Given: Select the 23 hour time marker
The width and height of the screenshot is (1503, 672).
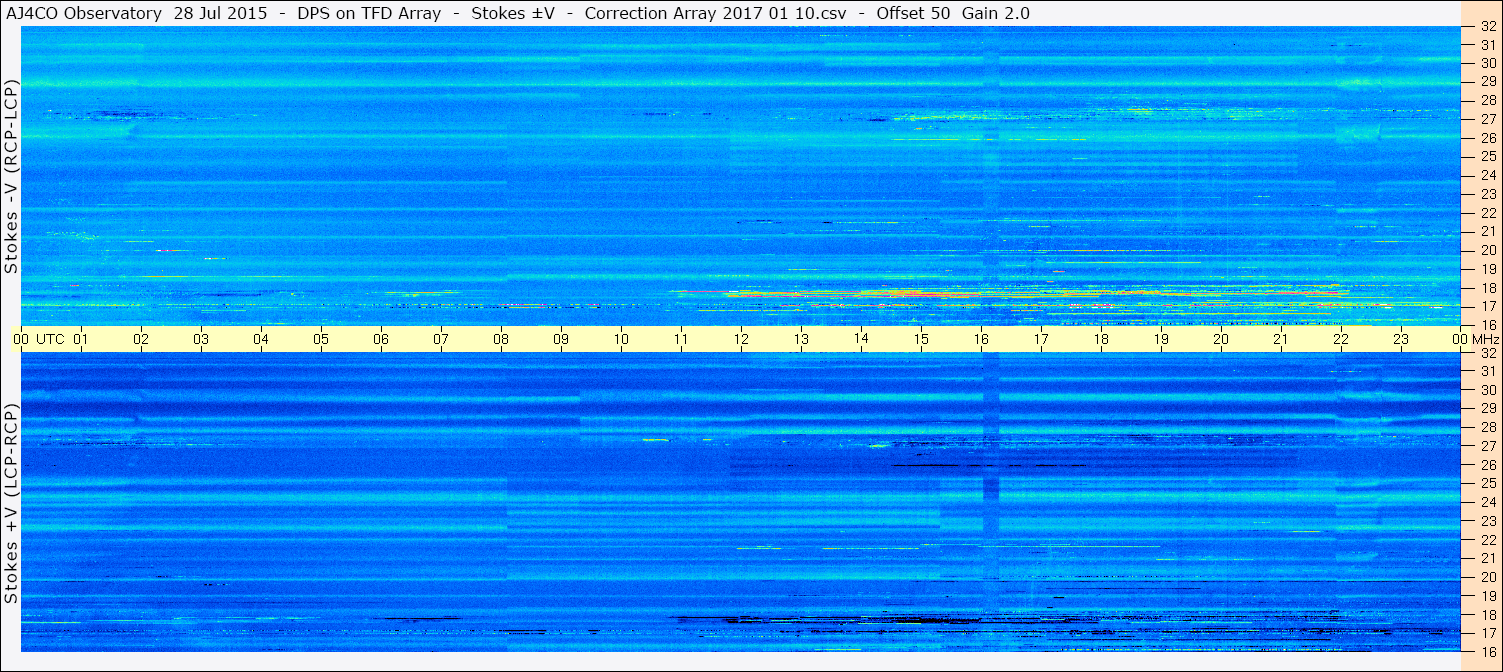Looking at the screenshot, I should point(1401,340).
